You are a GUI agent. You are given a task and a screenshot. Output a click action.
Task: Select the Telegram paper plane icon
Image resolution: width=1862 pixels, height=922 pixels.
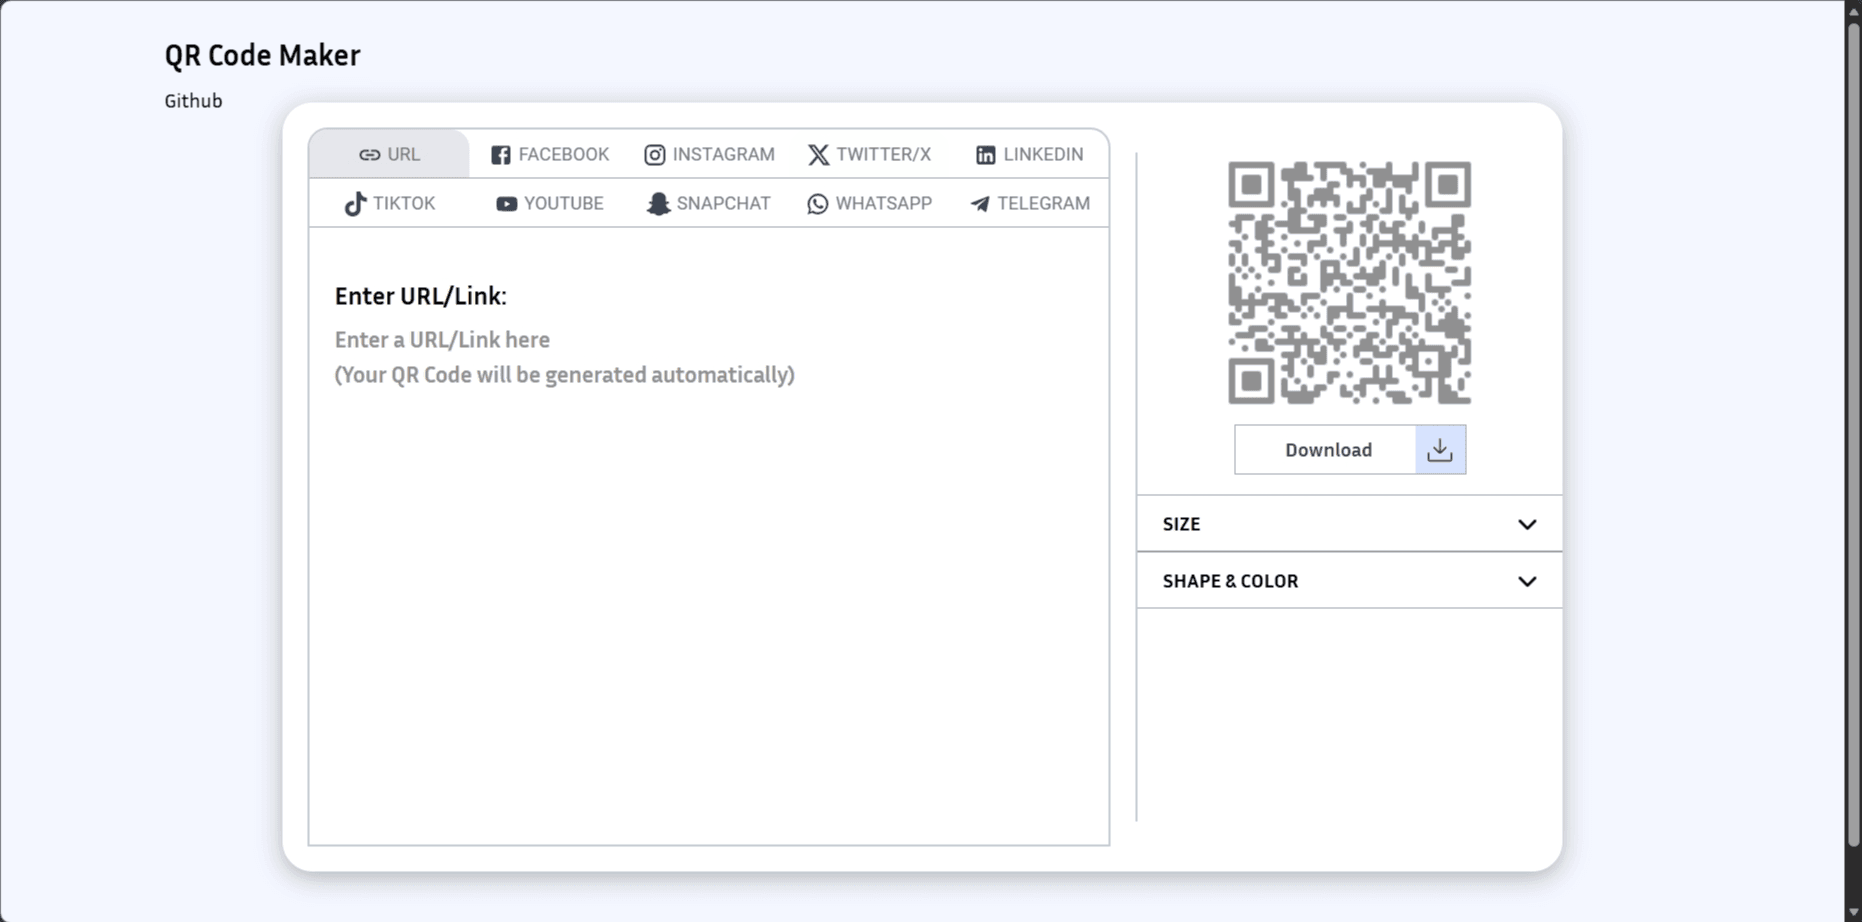(978, 203)
